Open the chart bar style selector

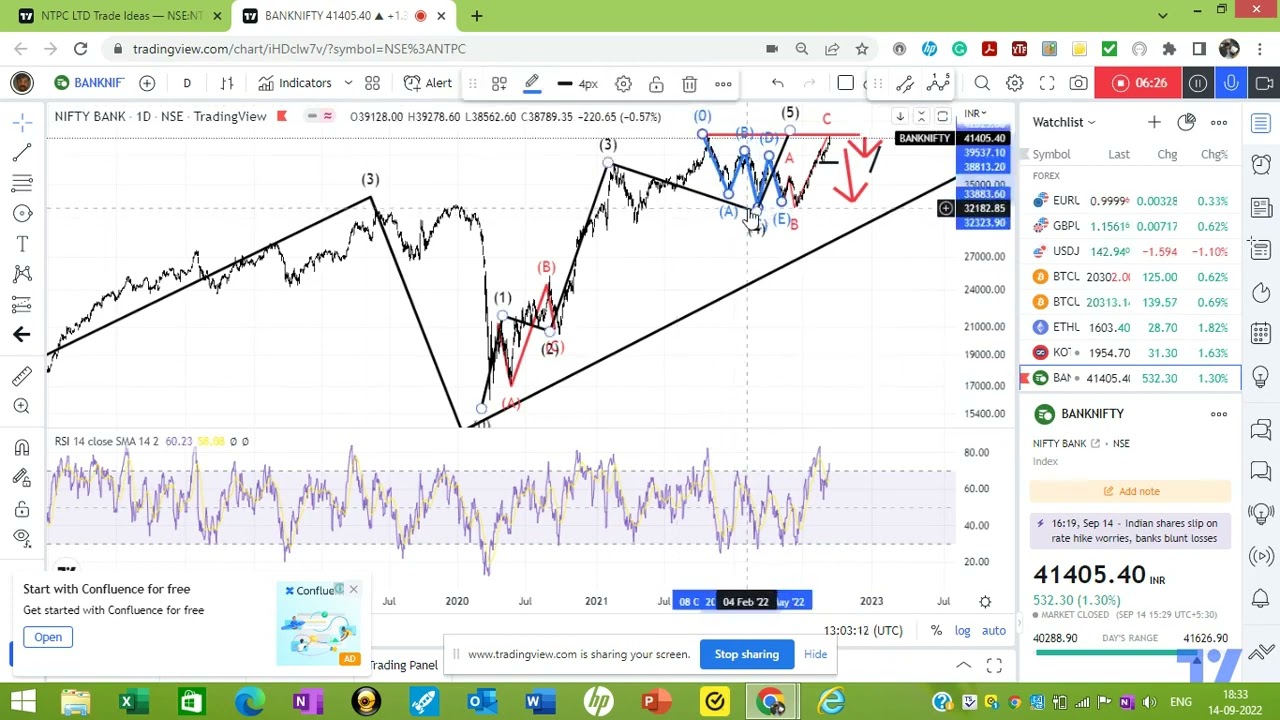click(227, 83)
